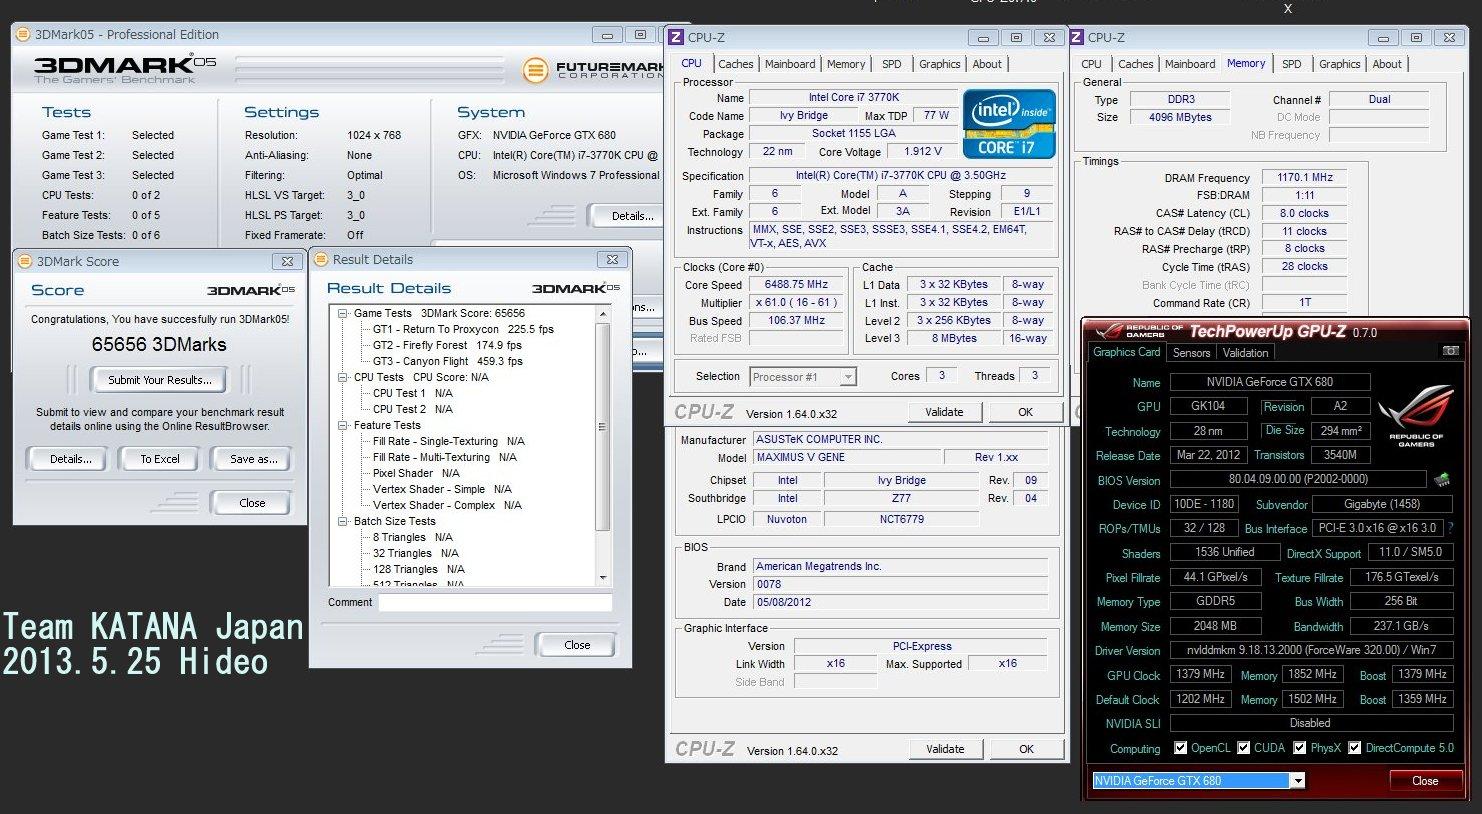This screenshot has width=1482, height=814.
Task: Toggle the DirectCompute 5.0 checkbox
Action: pyautogui.click(x=1355, y=748)
